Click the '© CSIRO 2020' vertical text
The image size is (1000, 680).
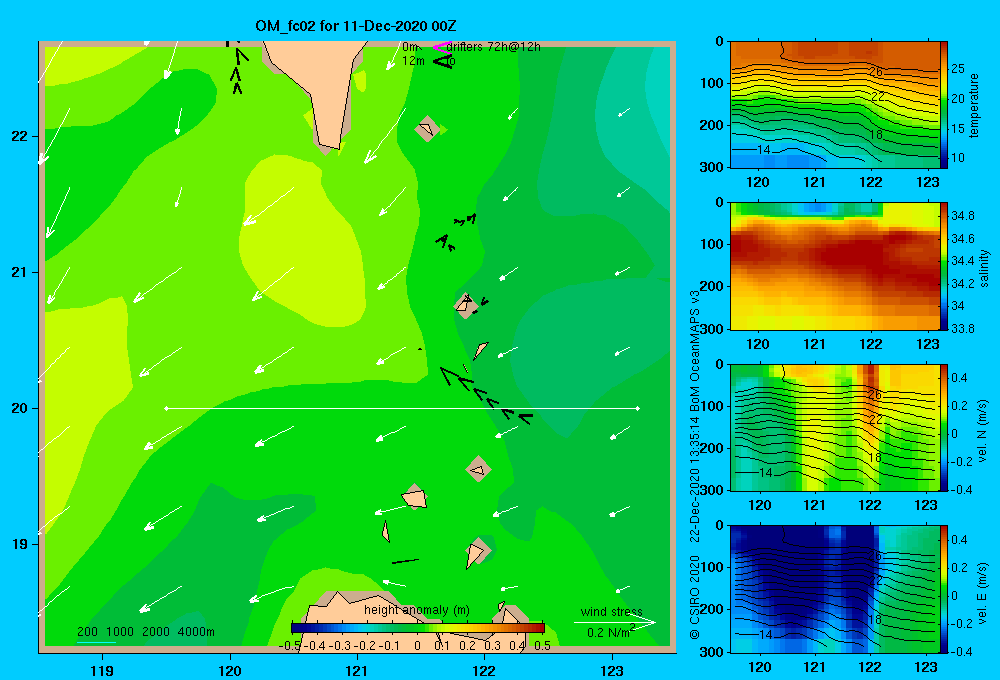coord(695,596)
